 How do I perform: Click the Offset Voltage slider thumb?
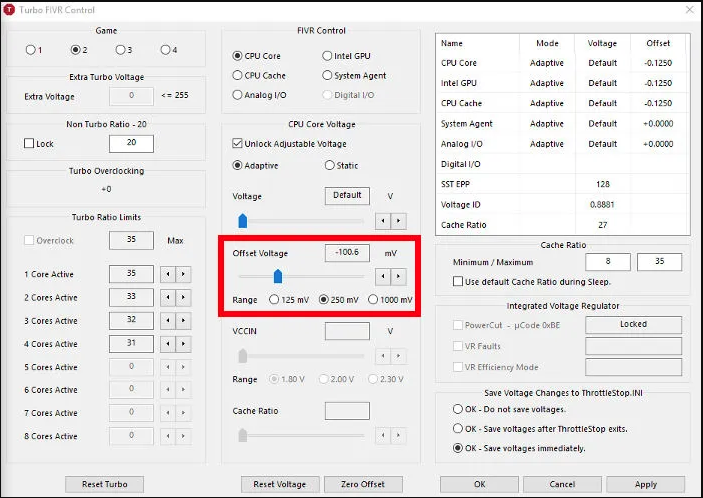coord(278,277)
